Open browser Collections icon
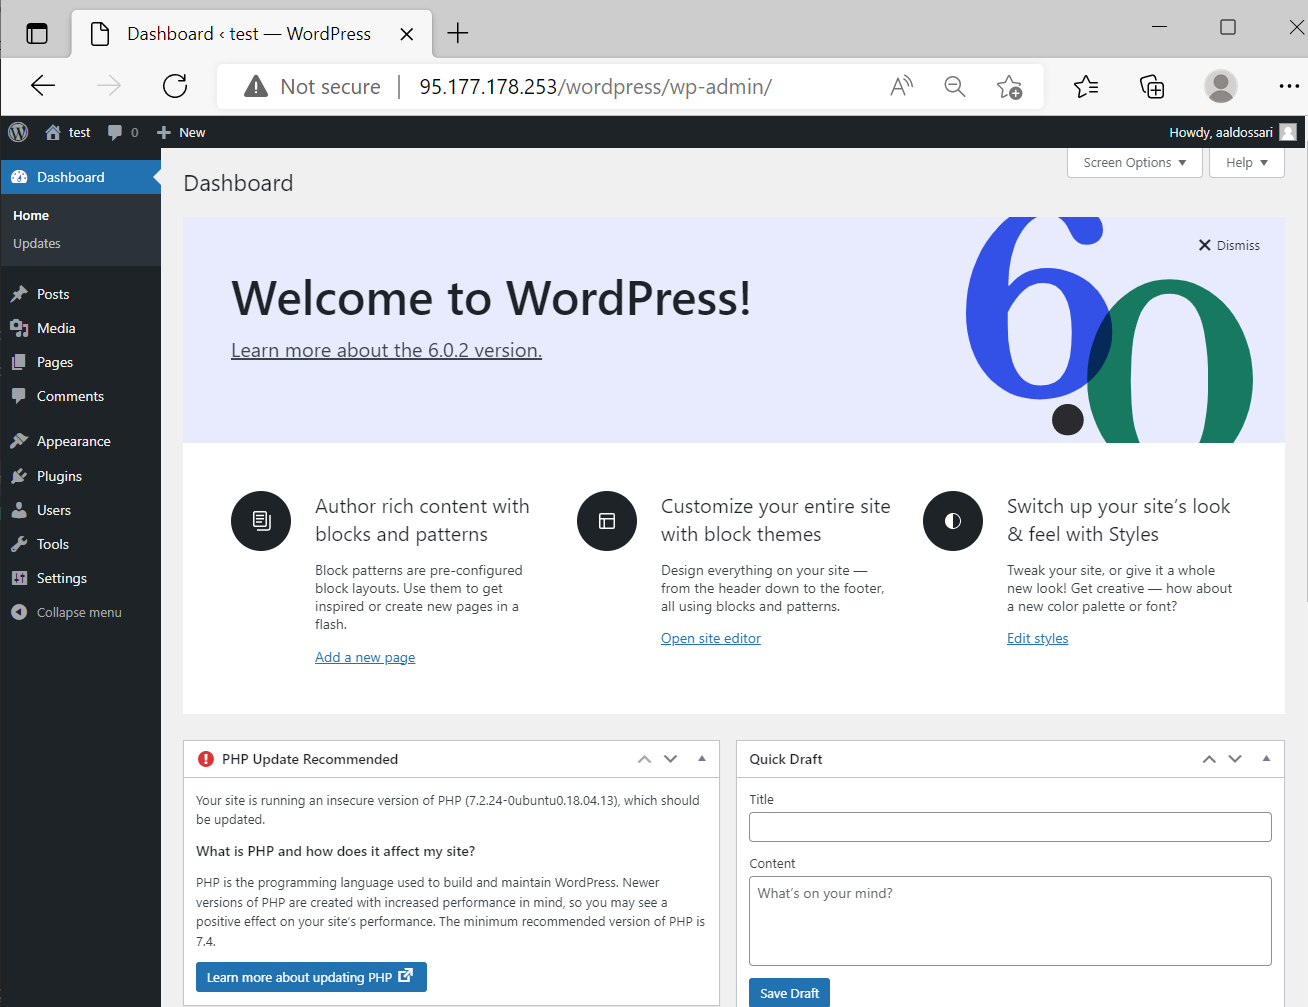The height and width of the screenshot is (1007, 1308). [1152, 87]
